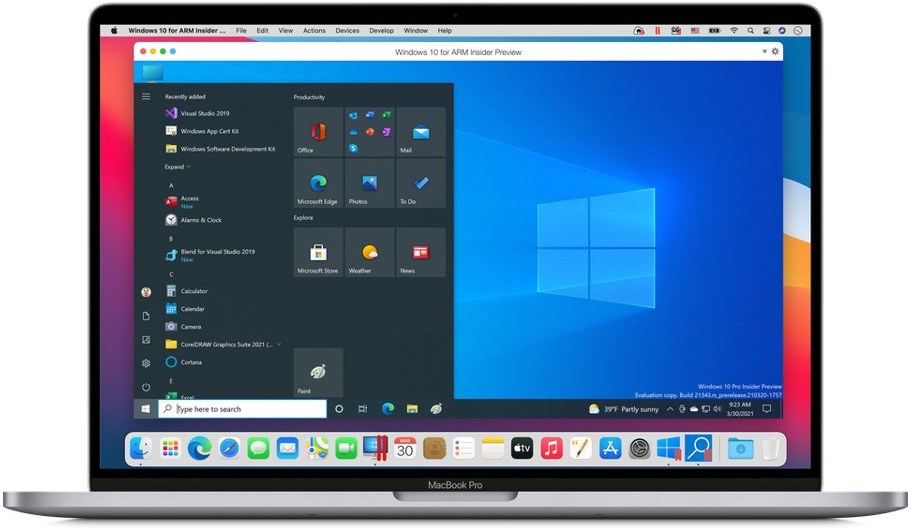Collapse the Start menu using the hamburger icon
Screen dimensions: 912x528
[146, 97]
